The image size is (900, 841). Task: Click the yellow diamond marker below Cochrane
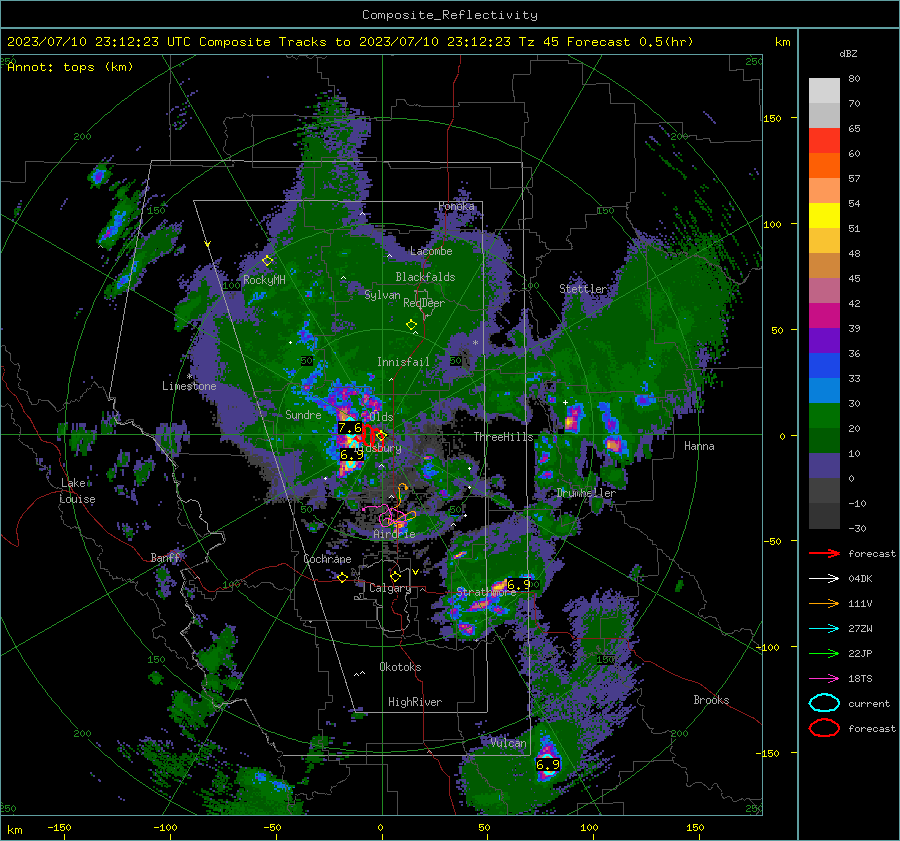[x=342, y=577]
